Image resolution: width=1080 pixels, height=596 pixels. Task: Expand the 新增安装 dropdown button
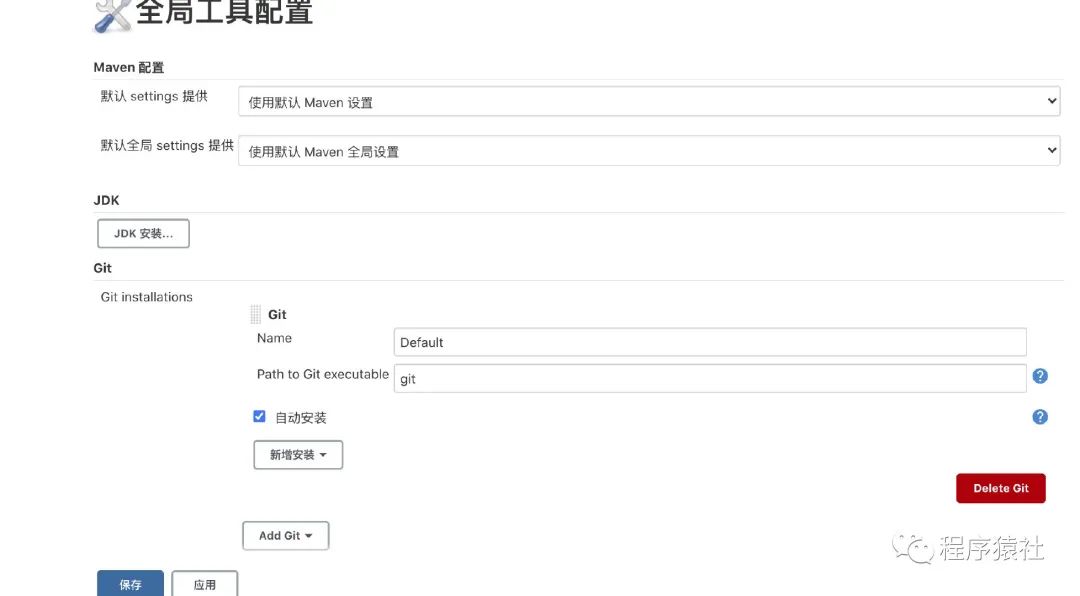[x=298, y=455]
